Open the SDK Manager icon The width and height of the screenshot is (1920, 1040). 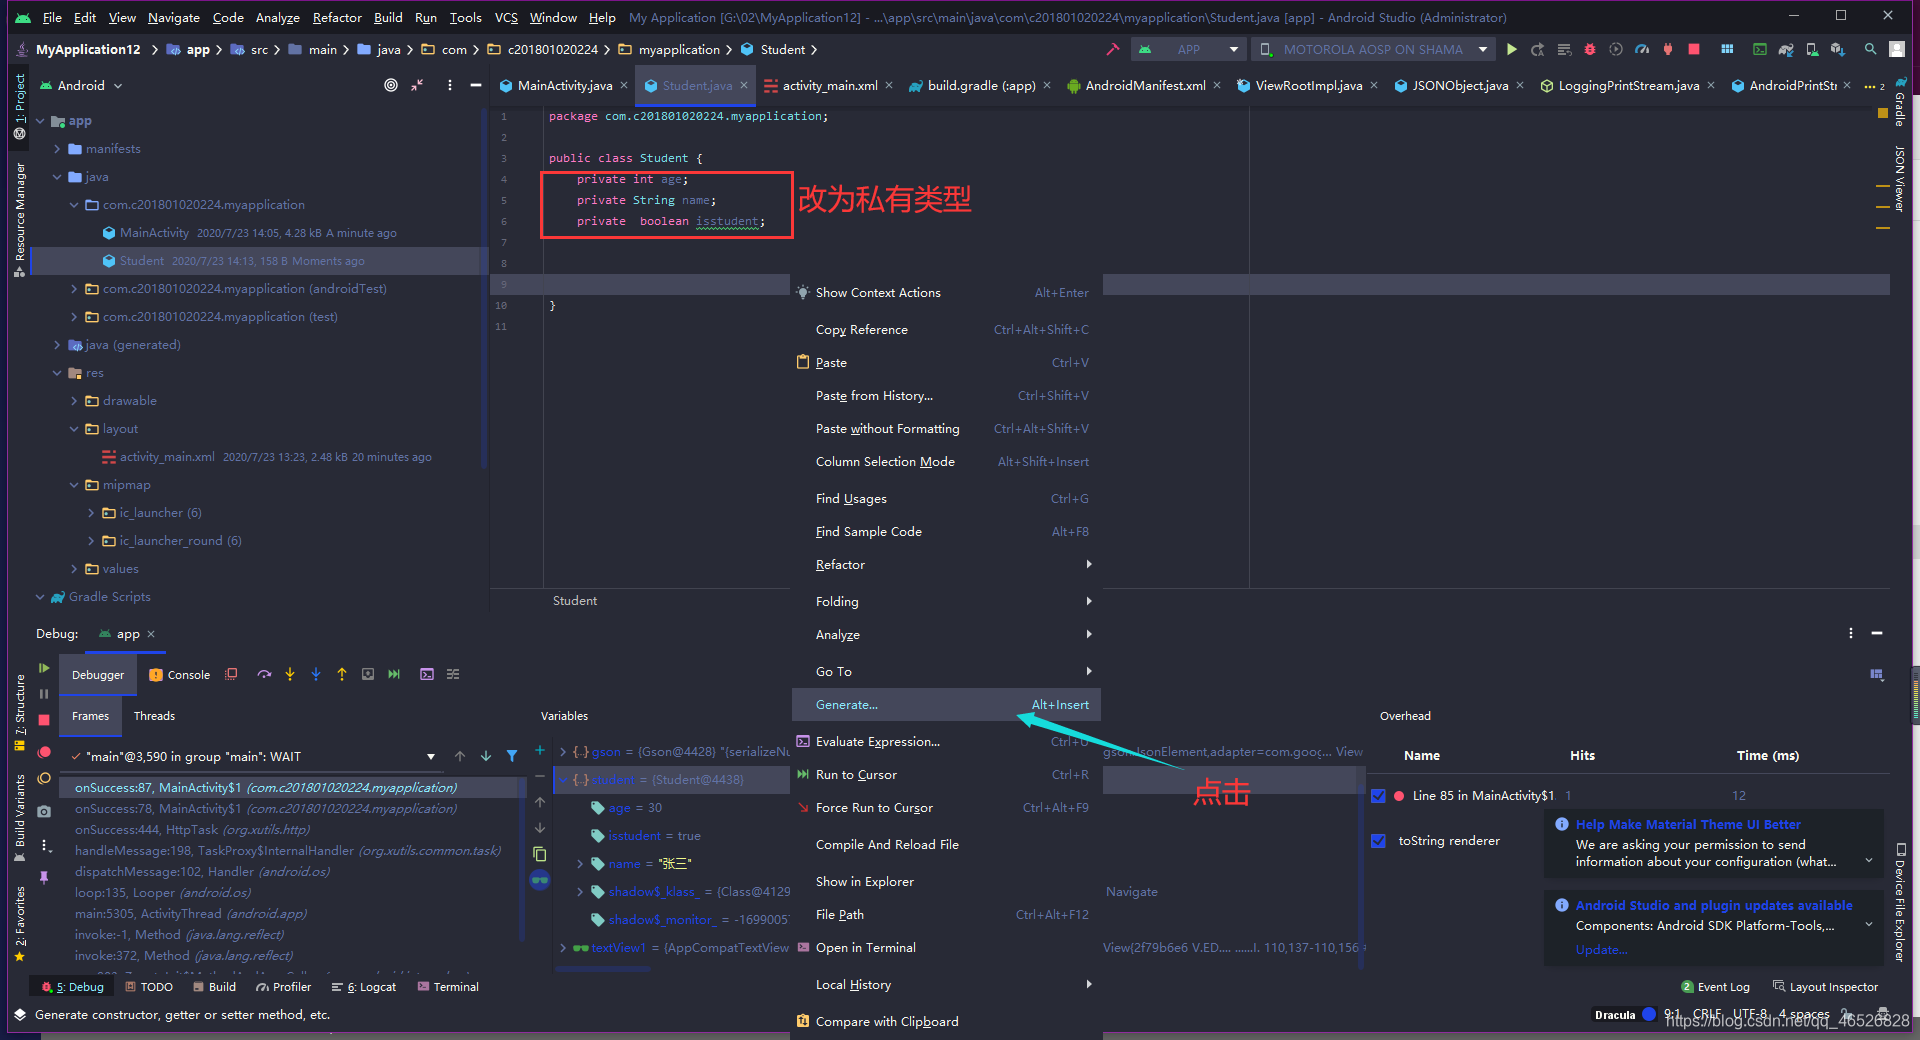[x=1838, y=49]
